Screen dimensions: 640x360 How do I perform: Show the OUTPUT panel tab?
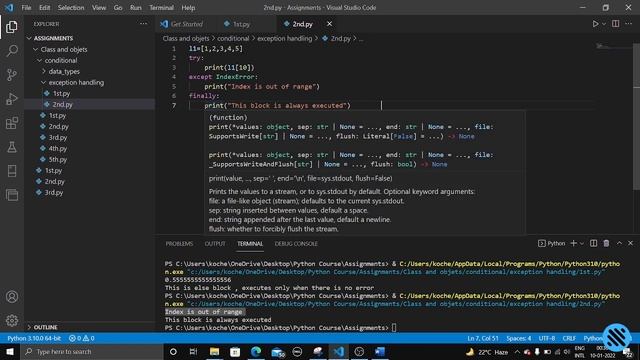[x=215, y=244]
